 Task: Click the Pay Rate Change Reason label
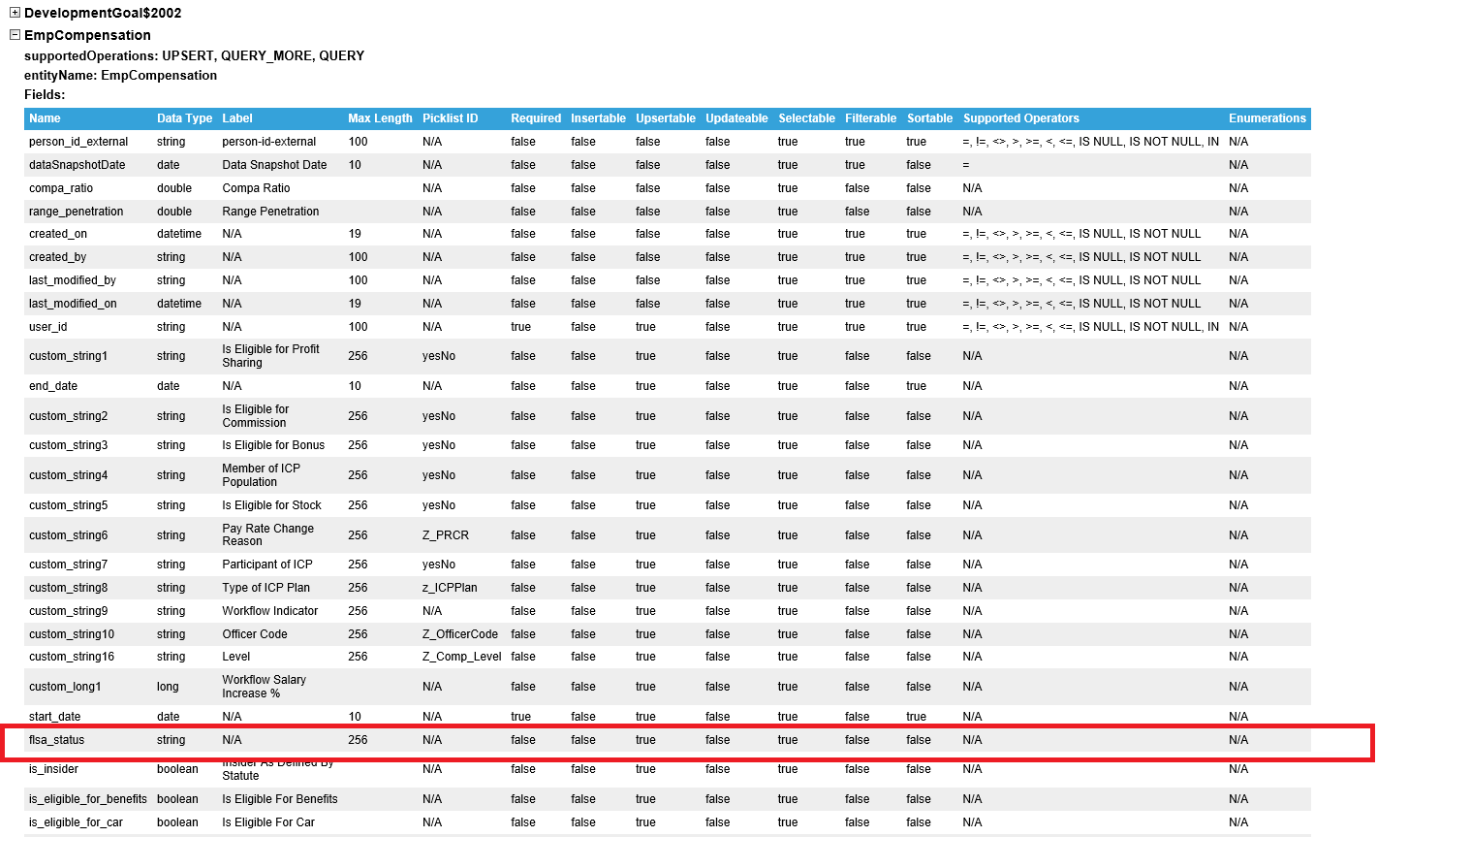268,535
